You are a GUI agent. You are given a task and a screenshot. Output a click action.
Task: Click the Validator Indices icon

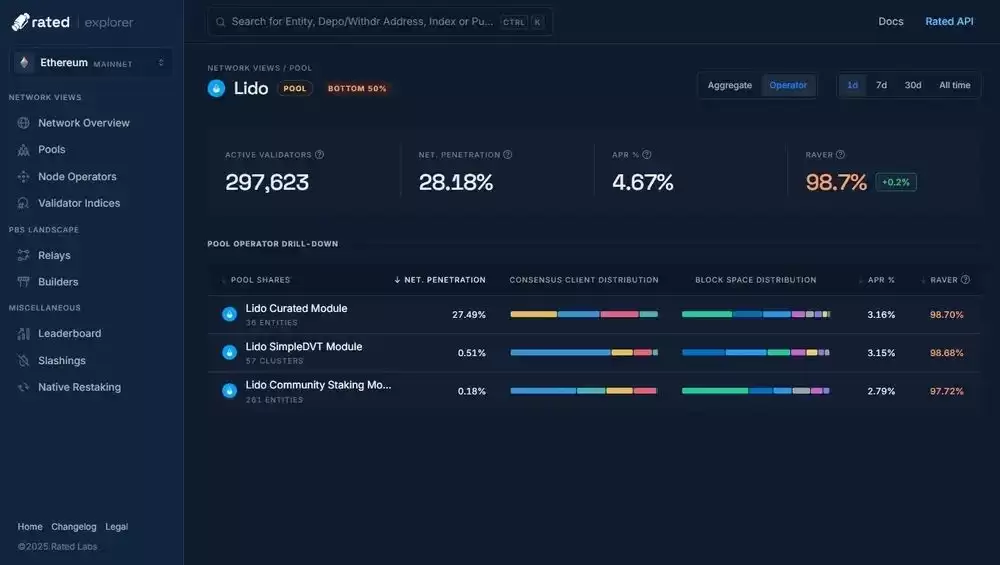coord(24,203)
